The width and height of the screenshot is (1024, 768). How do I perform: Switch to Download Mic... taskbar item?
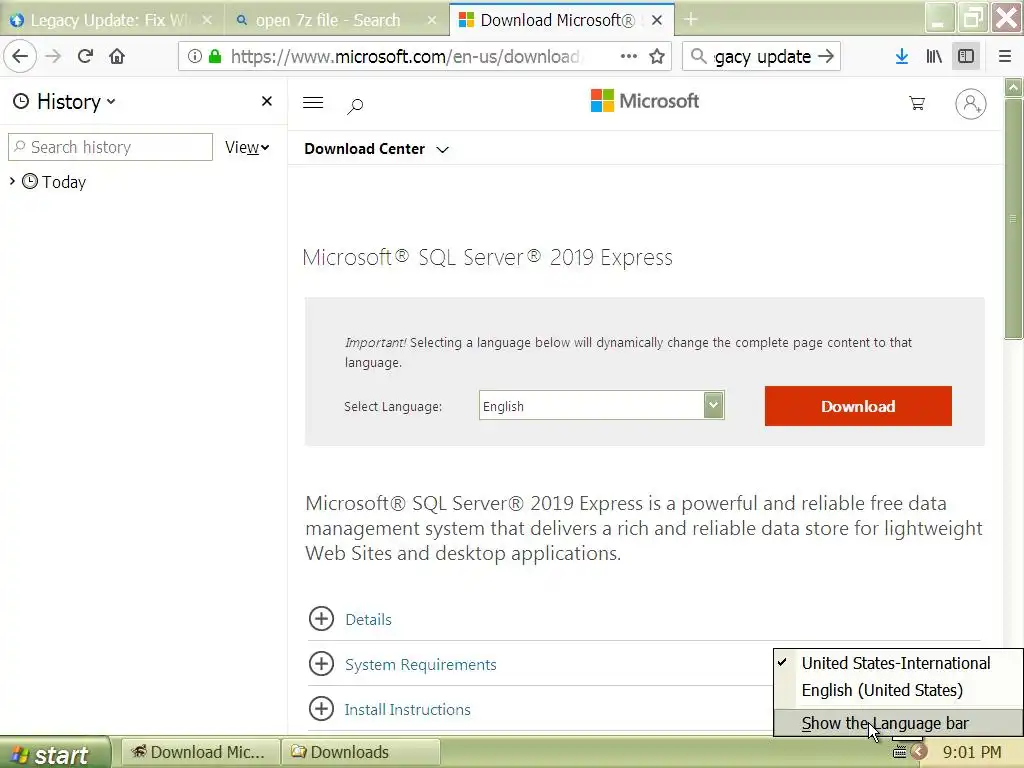200,752
